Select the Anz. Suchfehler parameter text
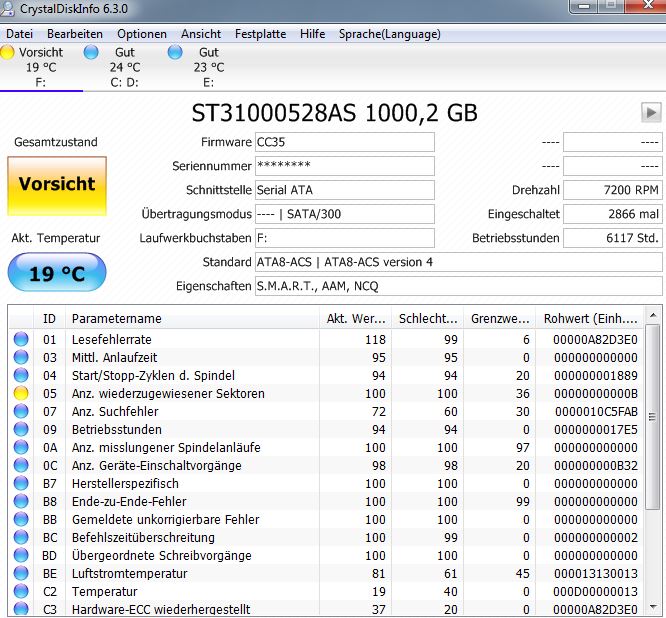This screenshot has width=666, height=618. 115,412
